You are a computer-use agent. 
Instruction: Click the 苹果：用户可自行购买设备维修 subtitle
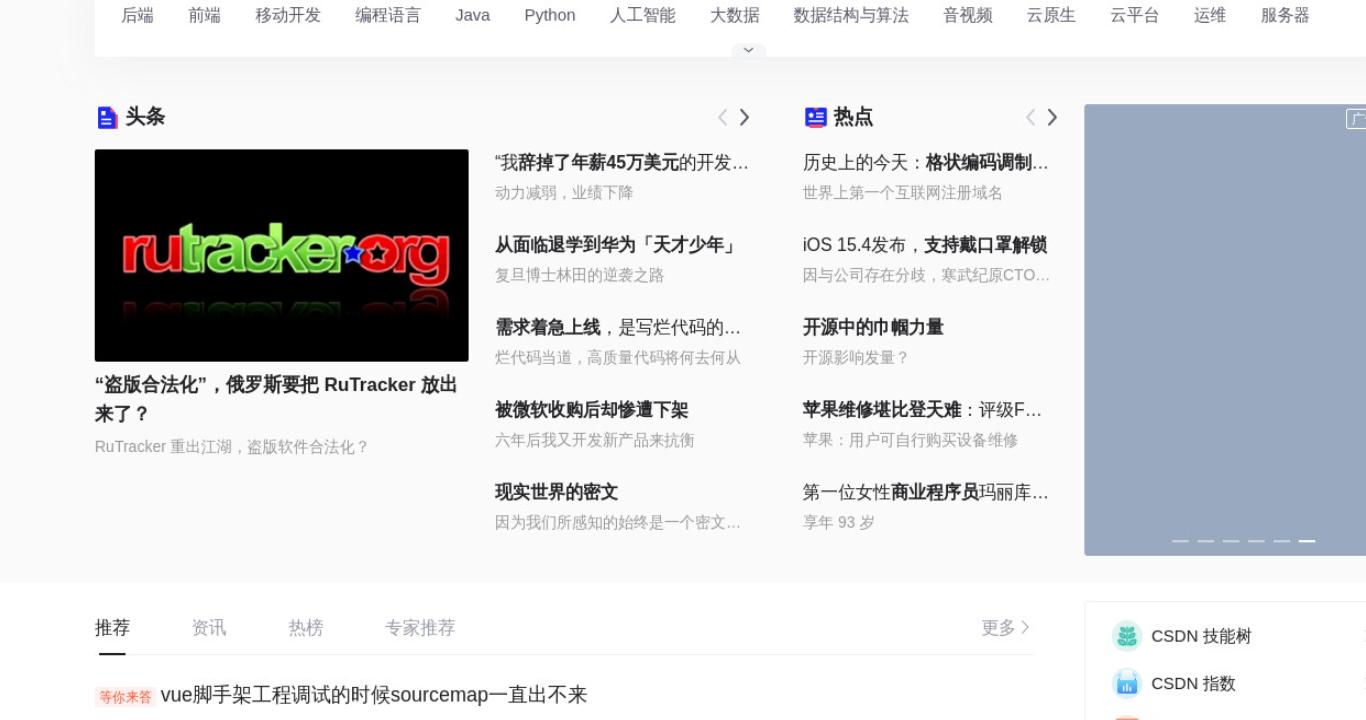[x=911, y=440]
